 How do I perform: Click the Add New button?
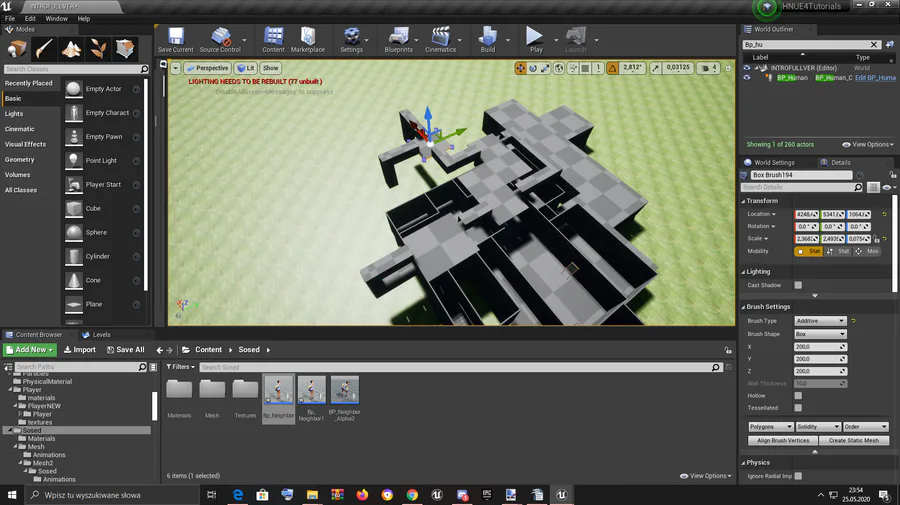(30, 349)
